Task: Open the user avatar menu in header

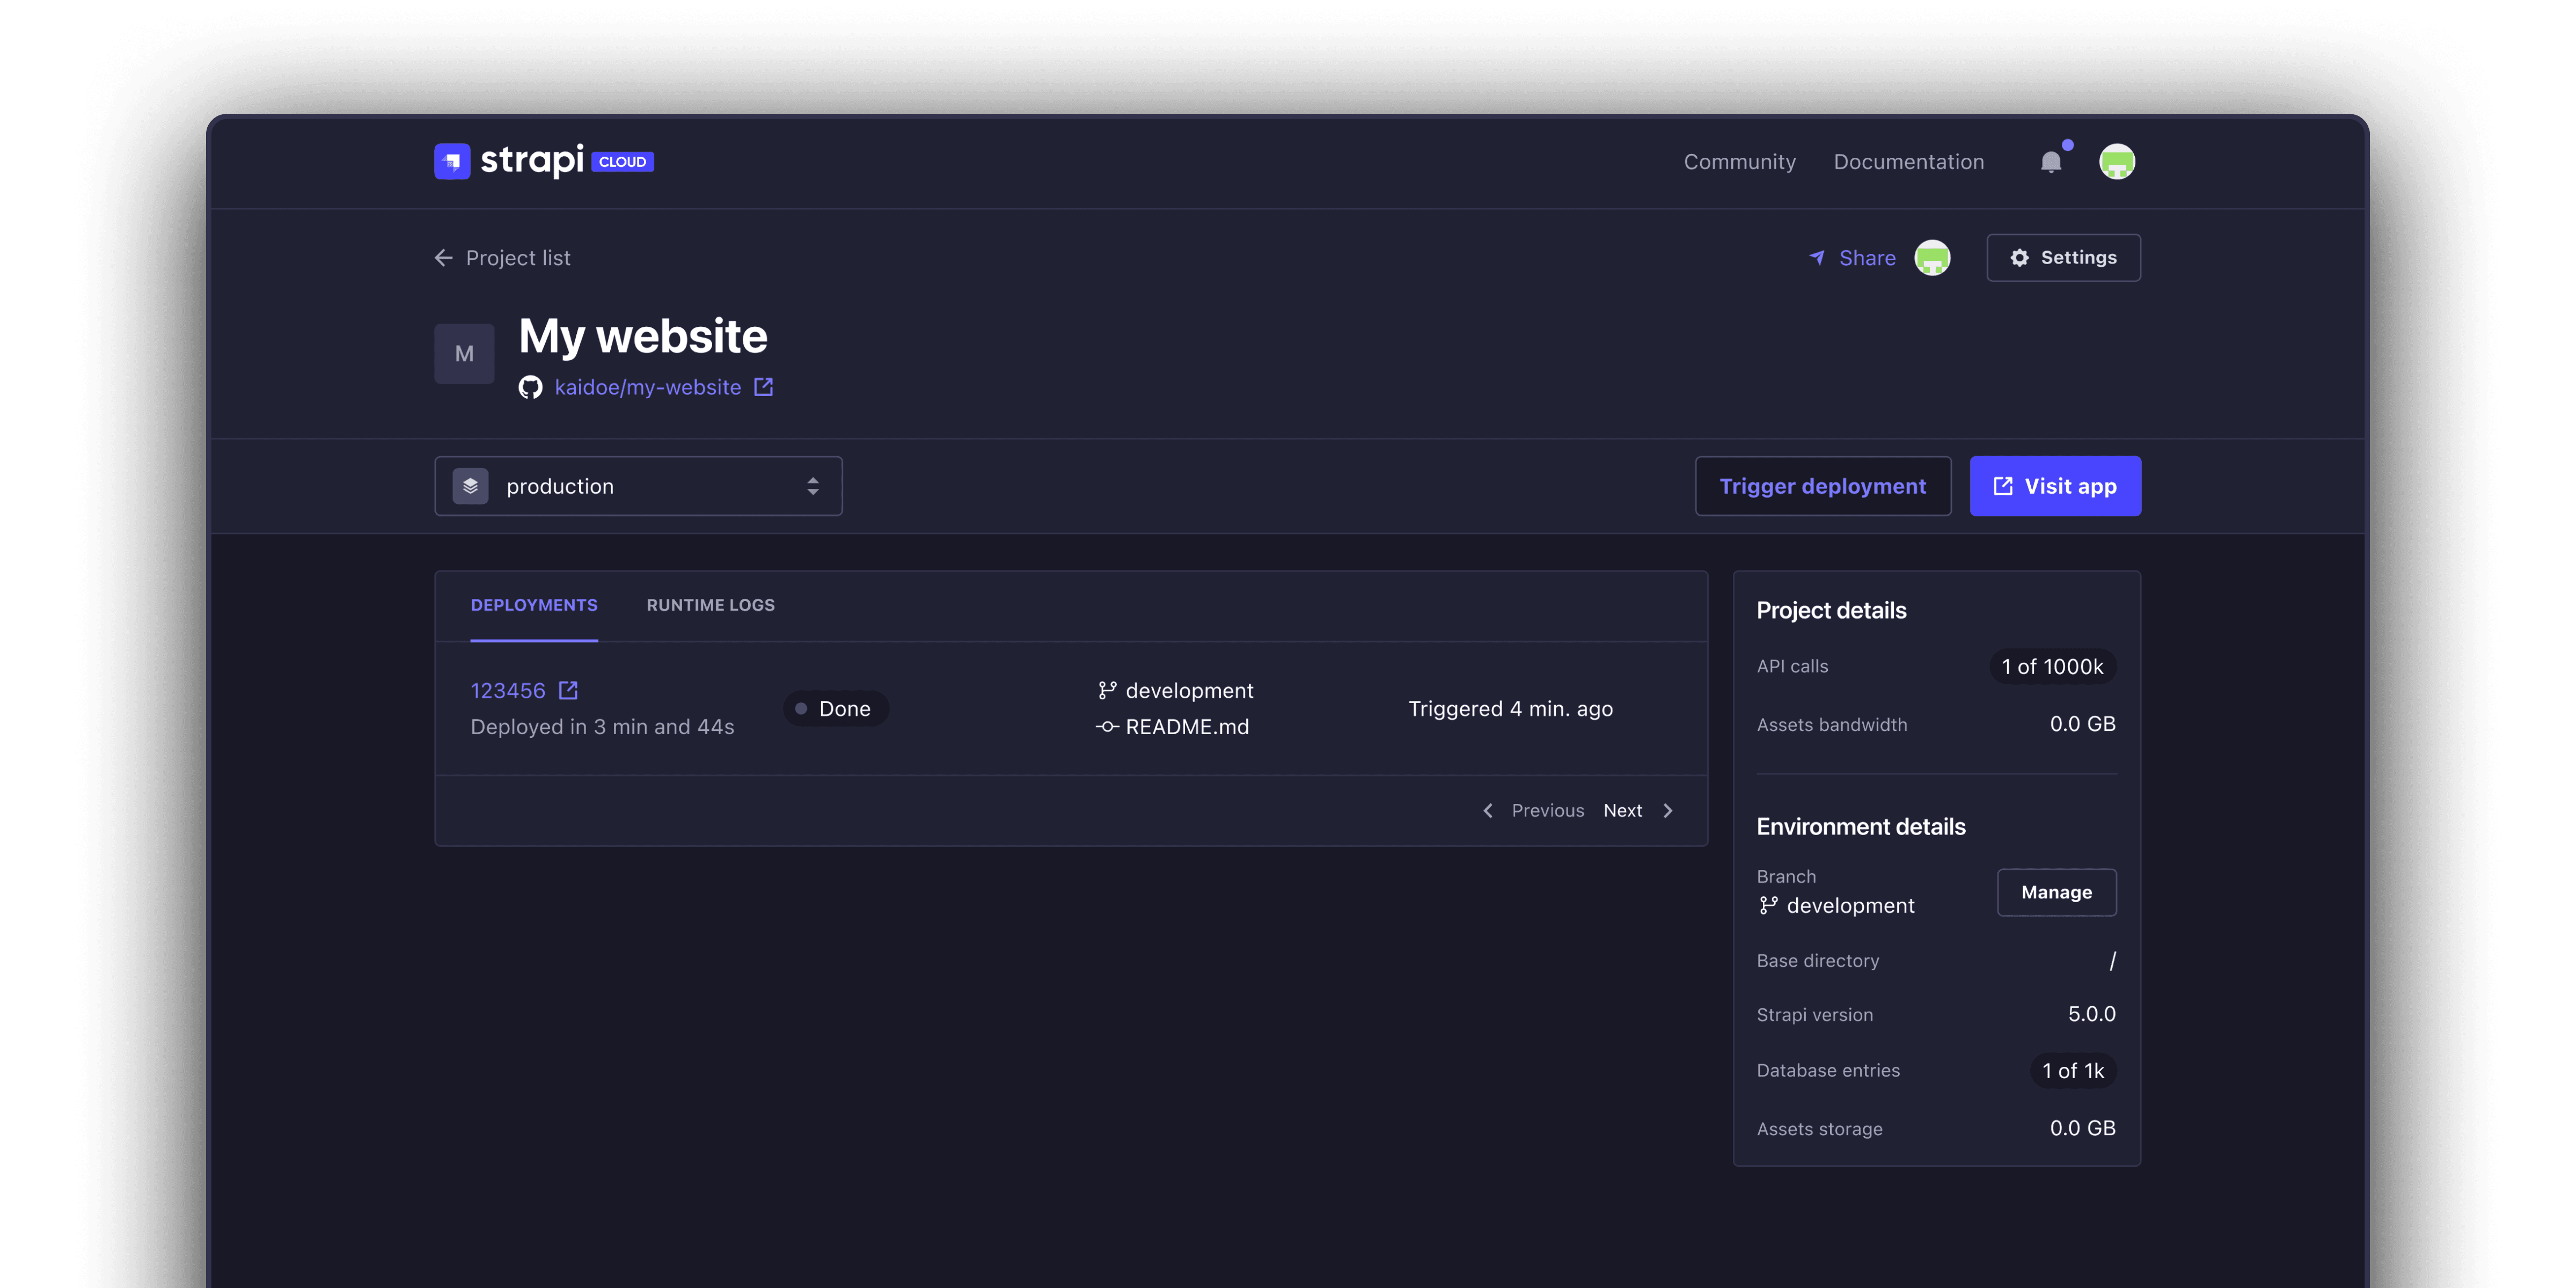Action: click(x=2117, y=161)
